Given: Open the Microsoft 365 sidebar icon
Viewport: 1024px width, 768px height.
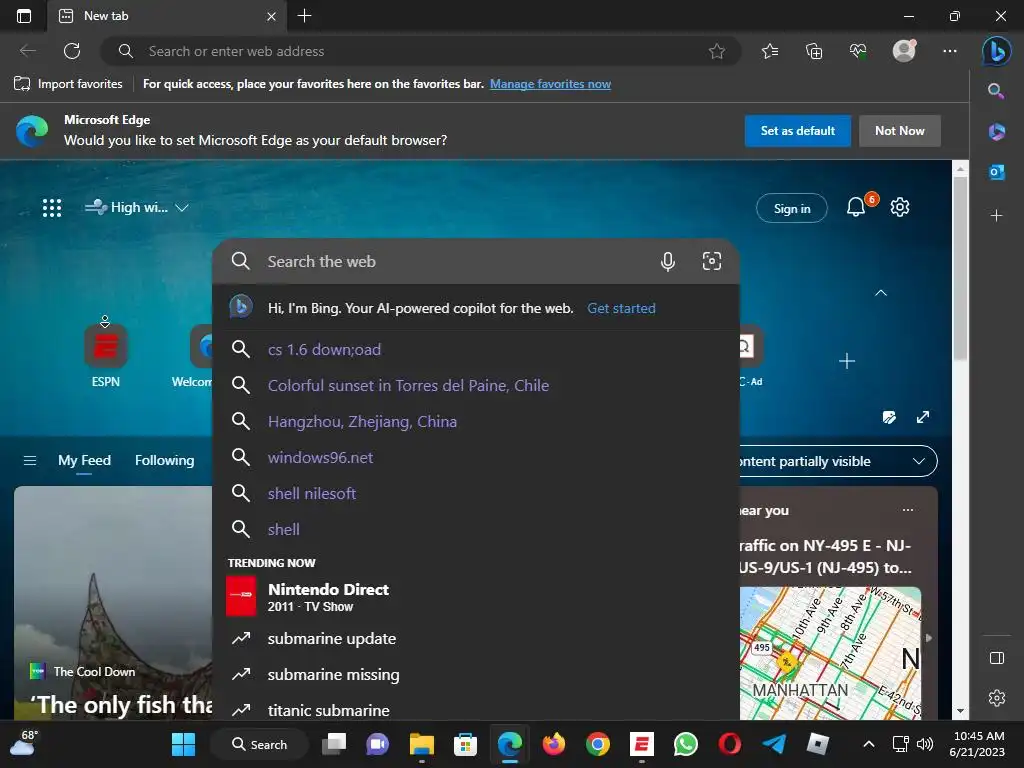Looking at the screenshot, I should click(996, 131).
